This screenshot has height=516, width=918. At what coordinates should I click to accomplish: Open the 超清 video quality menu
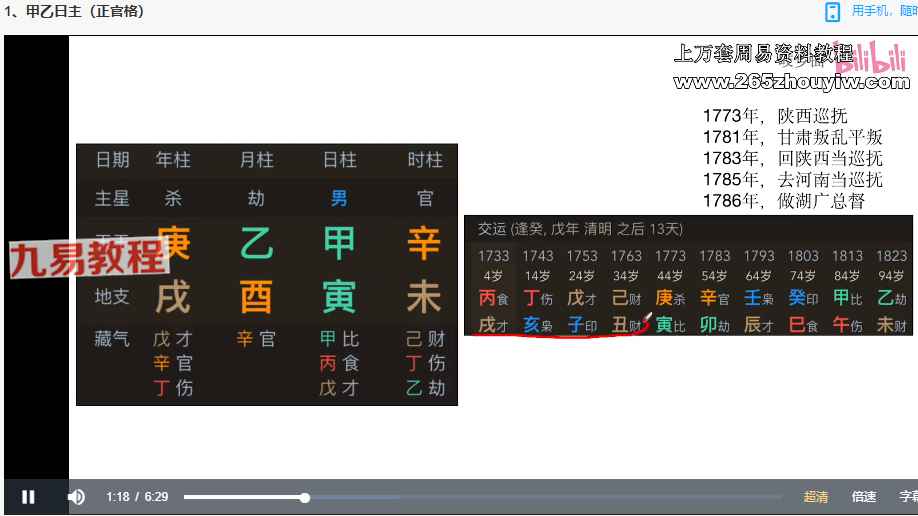coord(816,497)
